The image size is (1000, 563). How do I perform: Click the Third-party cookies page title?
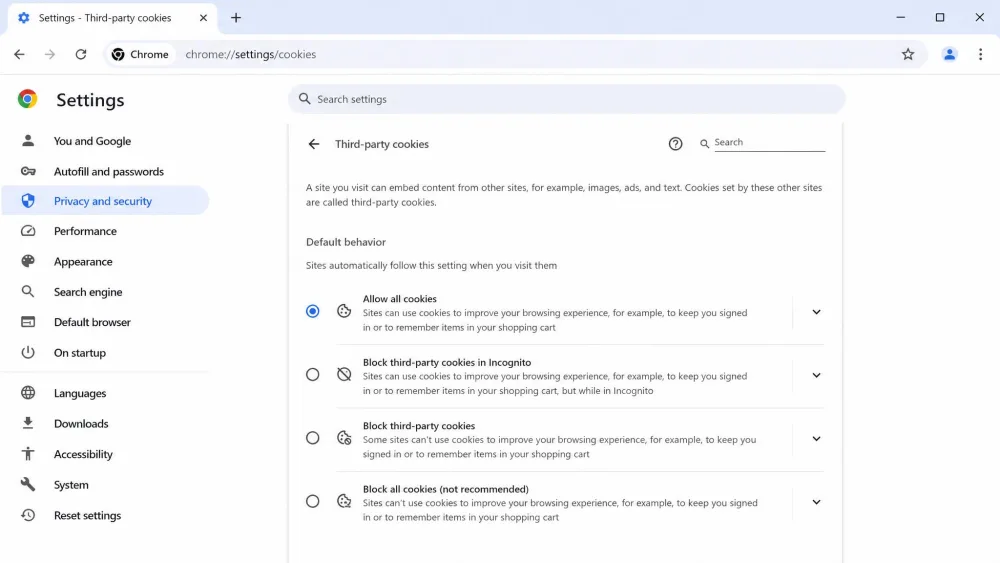381,144
